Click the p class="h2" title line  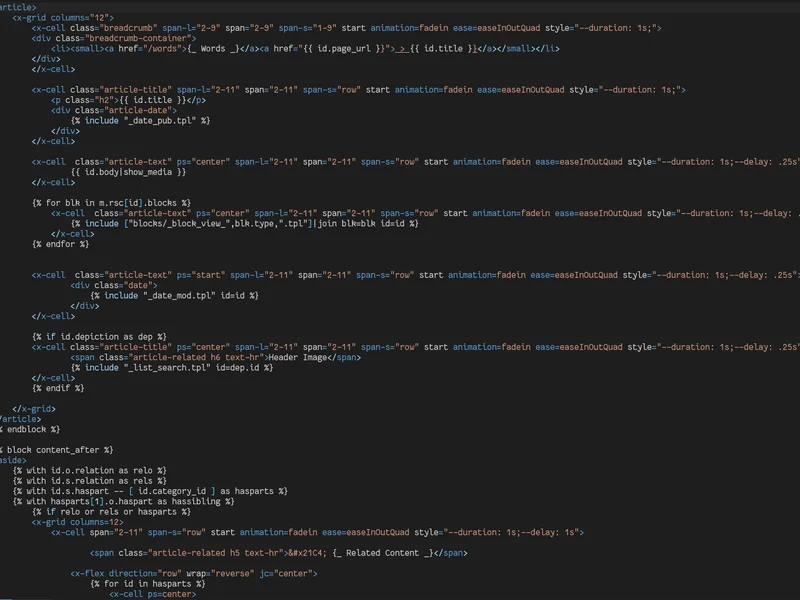pyautogui.click(x=129, y=100)
